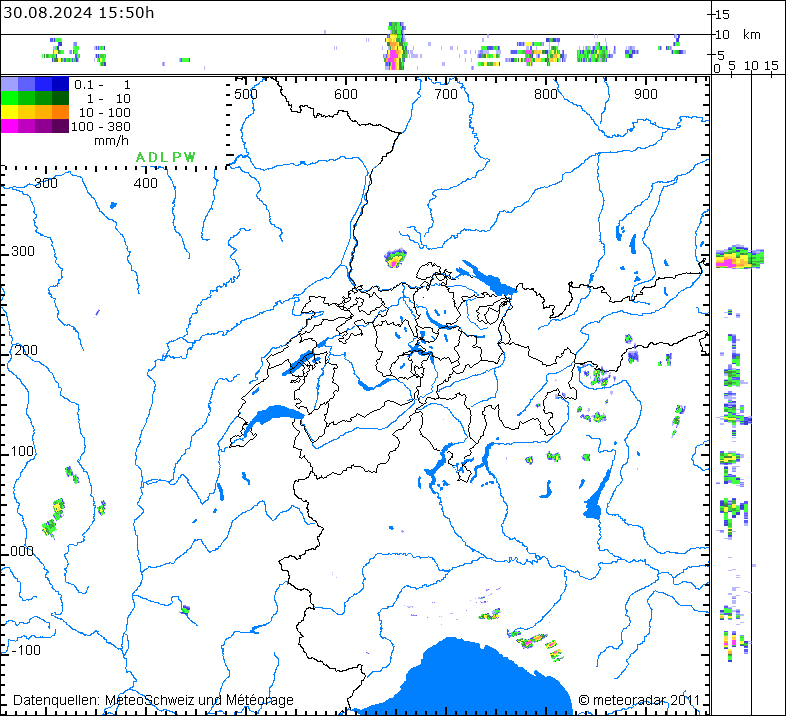Viewport: 786px width, 716px height.
Task: Click the '200' vertical axis label
Action: (26, 350)
